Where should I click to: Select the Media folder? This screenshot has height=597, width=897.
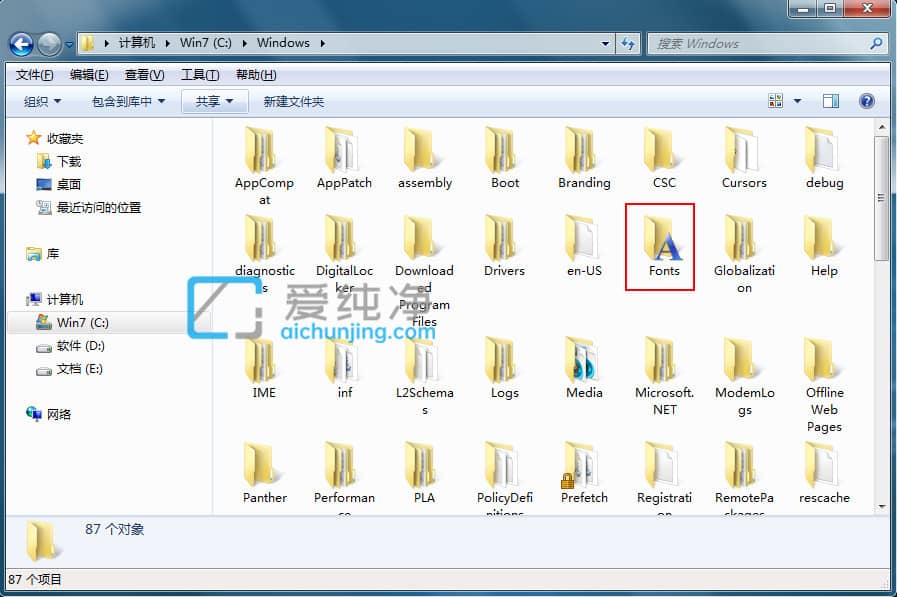coord(584,368)
